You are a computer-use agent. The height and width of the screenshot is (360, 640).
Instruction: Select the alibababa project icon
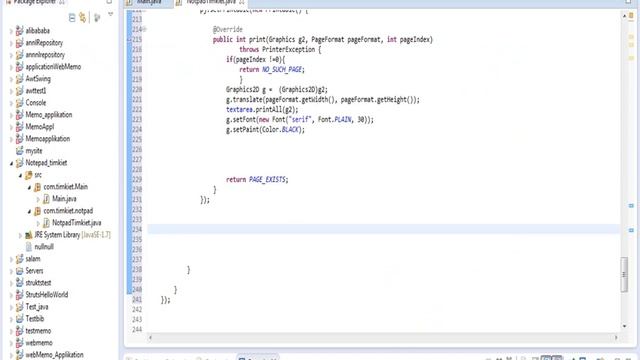click(x=19, y=31)
